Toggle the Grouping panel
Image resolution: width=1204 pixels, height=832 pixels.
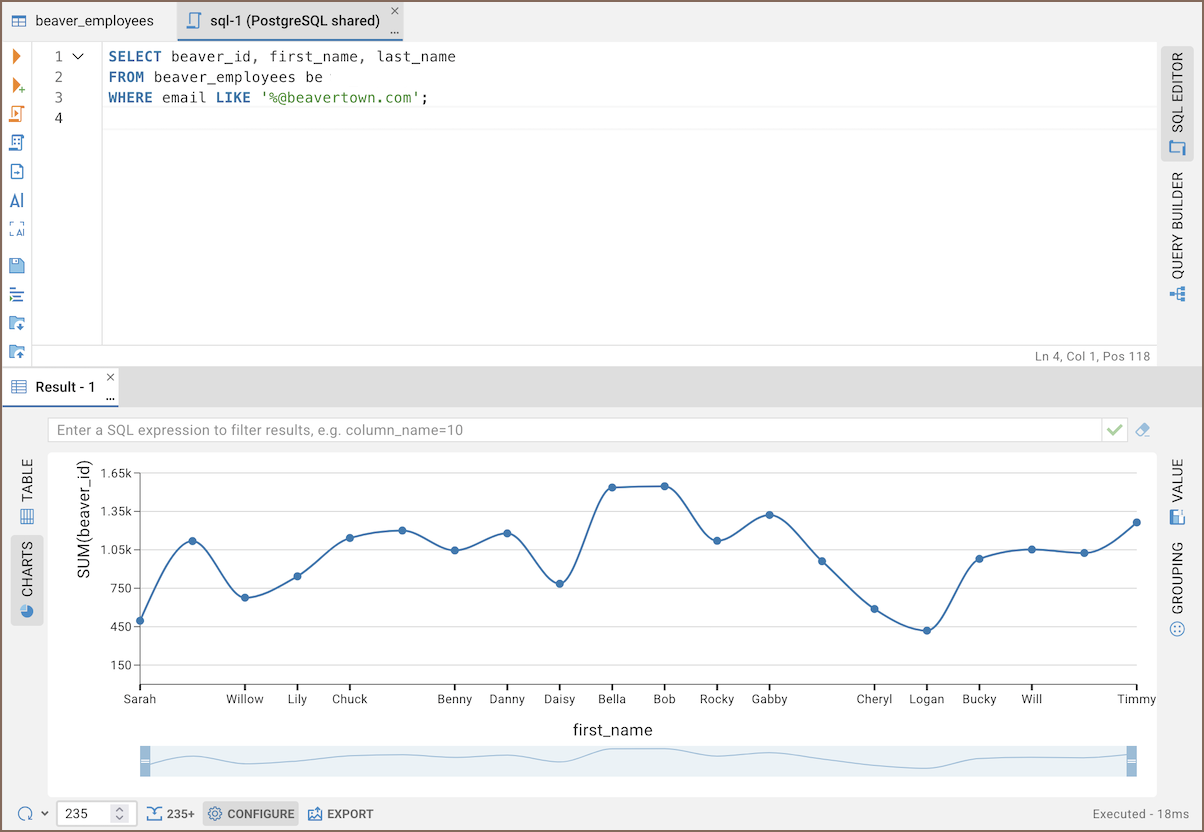pos(1177,590)
